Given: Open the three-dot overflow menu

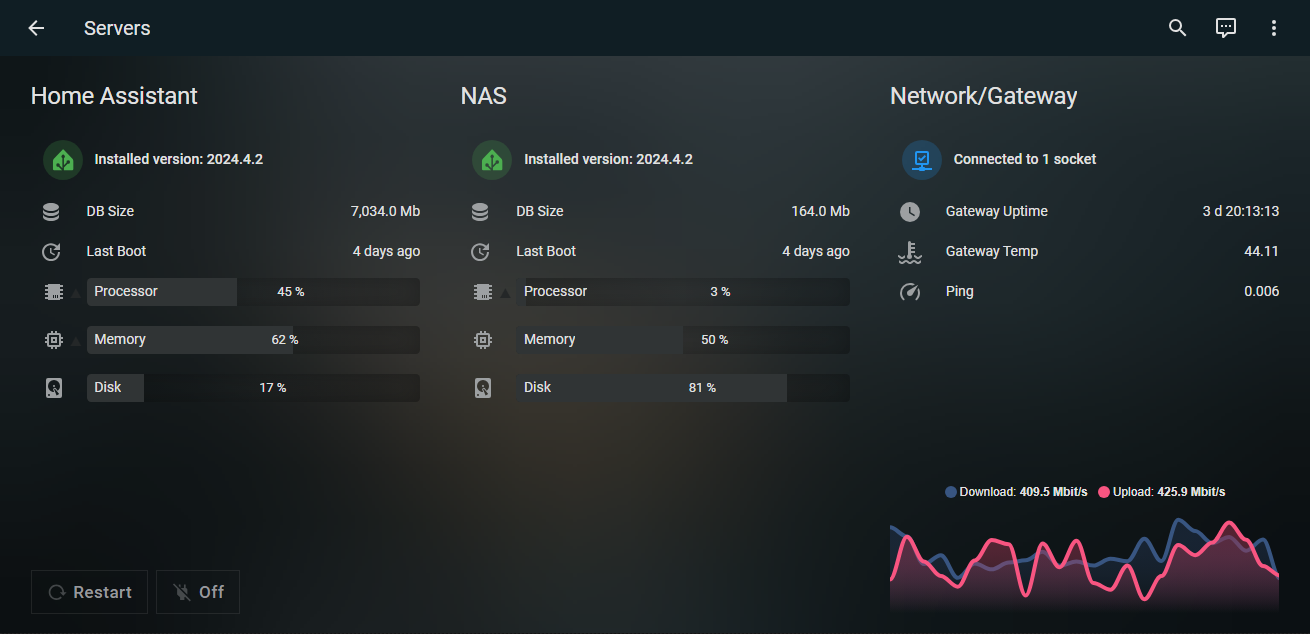Looking at the screenshot, I should (1274, 28).
